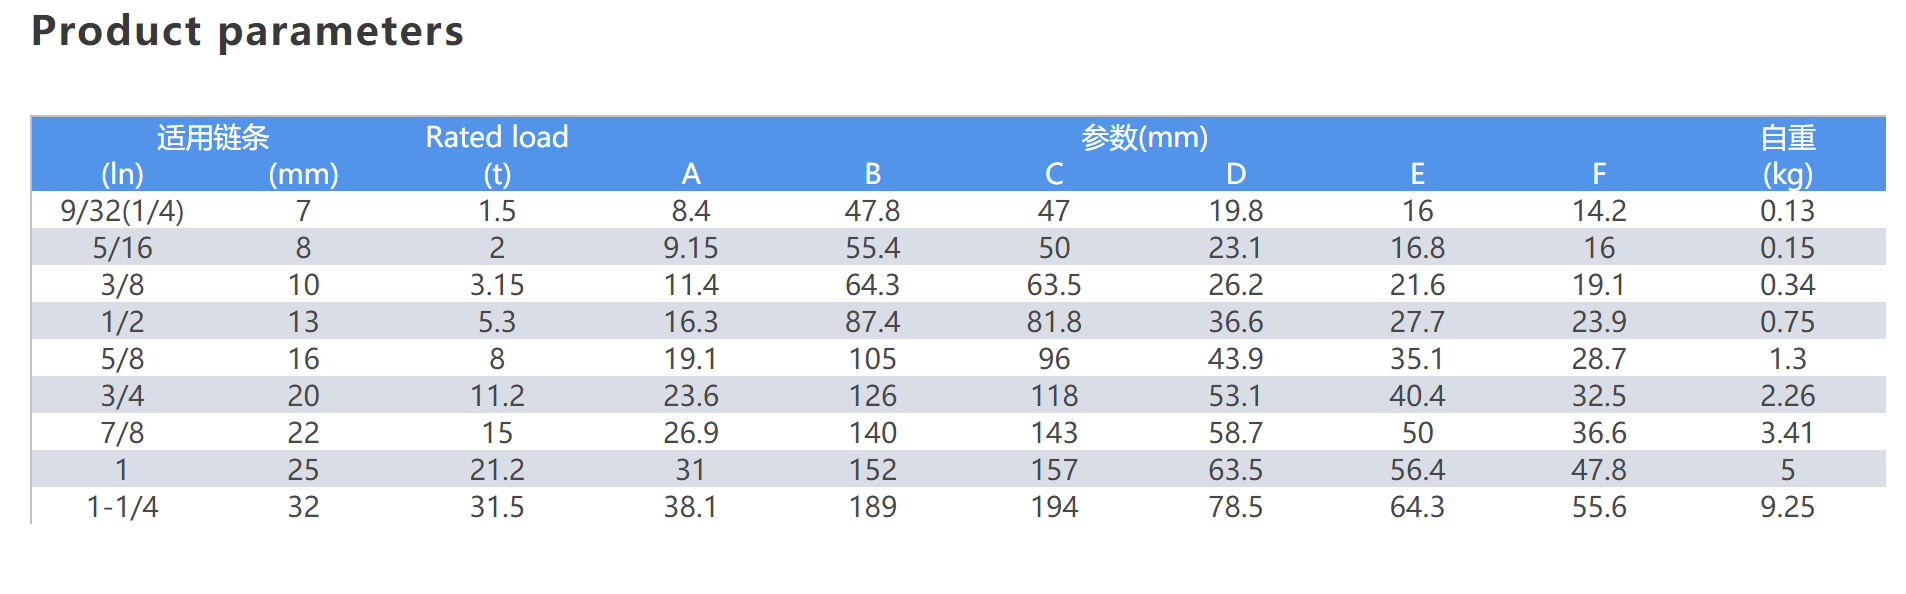Select the rated load value 21.2
This screenshot has height=594, width=1906.
point(497,470)
